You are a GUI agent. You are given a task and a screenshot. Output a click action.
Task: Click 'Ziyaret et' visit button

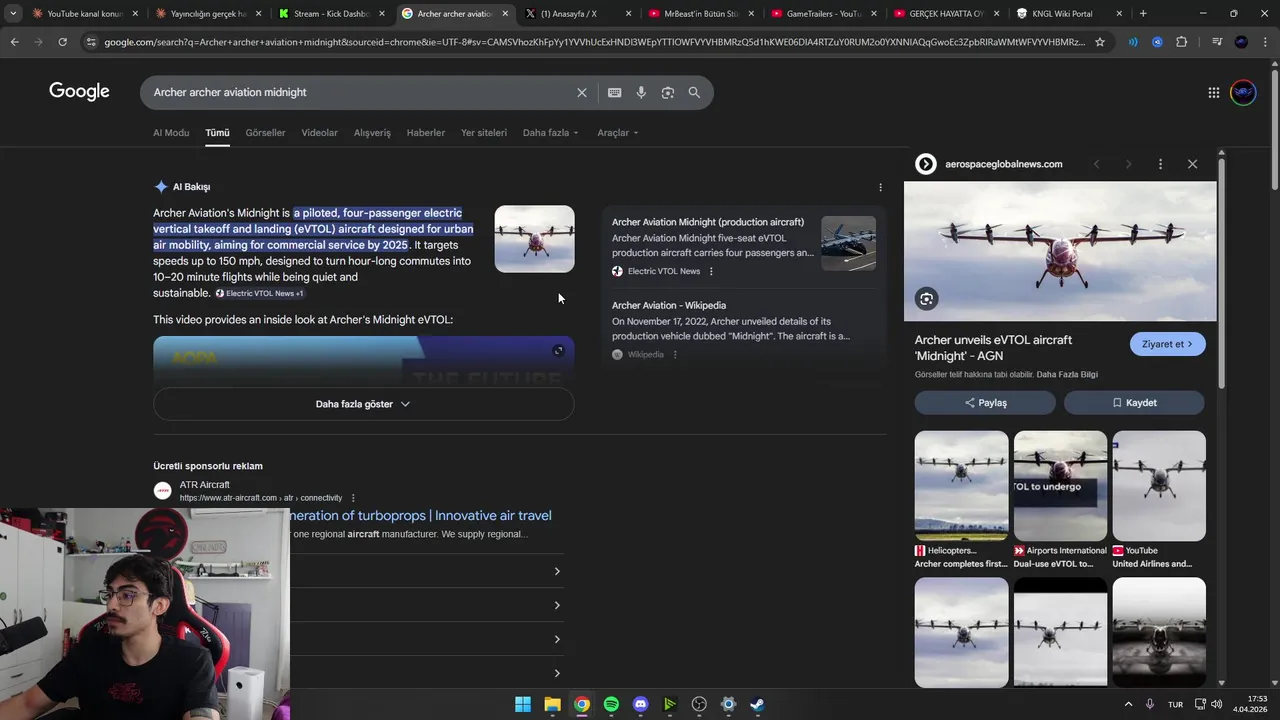[1167, 344]
